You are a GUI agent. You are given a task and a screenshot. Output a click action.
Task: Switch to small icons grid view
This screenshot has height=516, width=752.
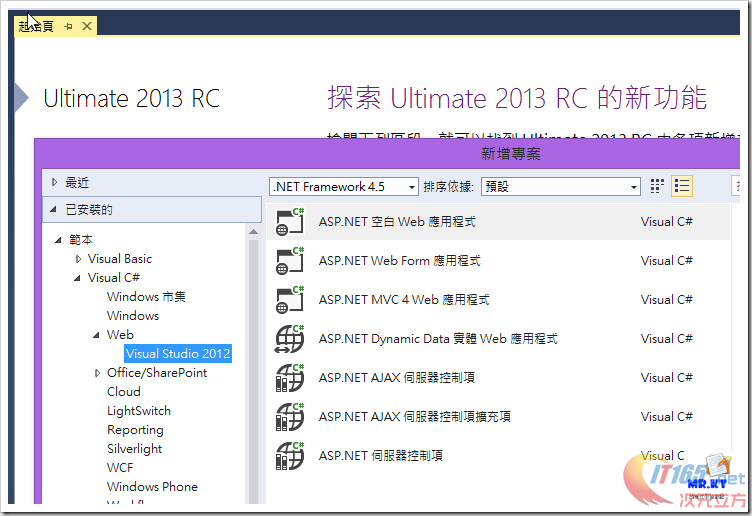point(657,186)
